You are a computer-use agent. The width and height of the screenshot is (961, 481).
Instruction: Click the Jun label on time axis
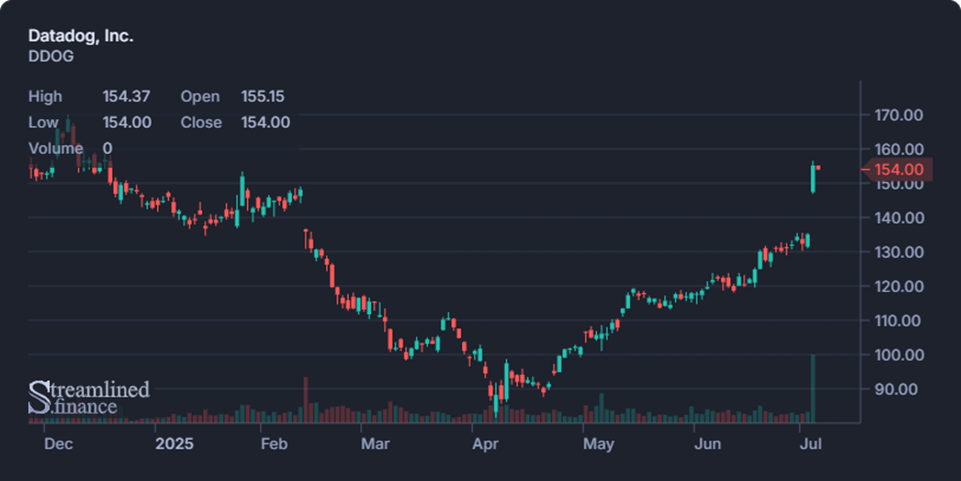click(707, 444)
